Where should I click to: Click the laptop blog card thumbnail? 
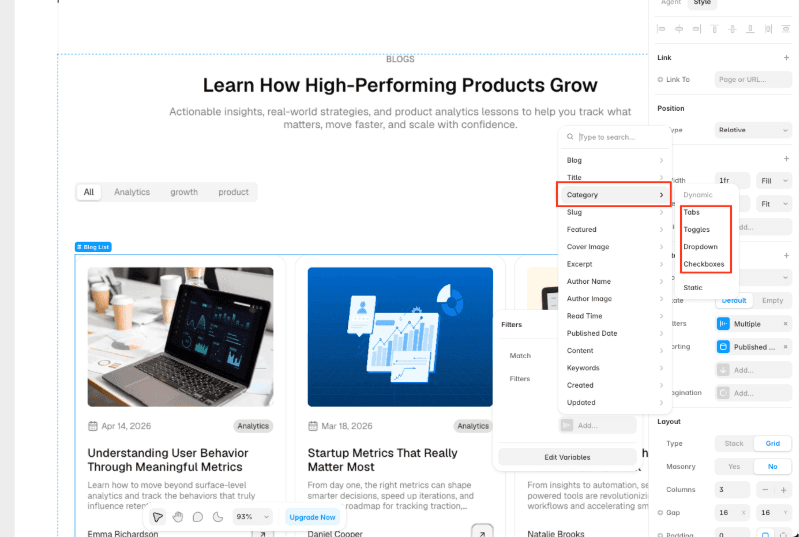click(x=180, y=337)
